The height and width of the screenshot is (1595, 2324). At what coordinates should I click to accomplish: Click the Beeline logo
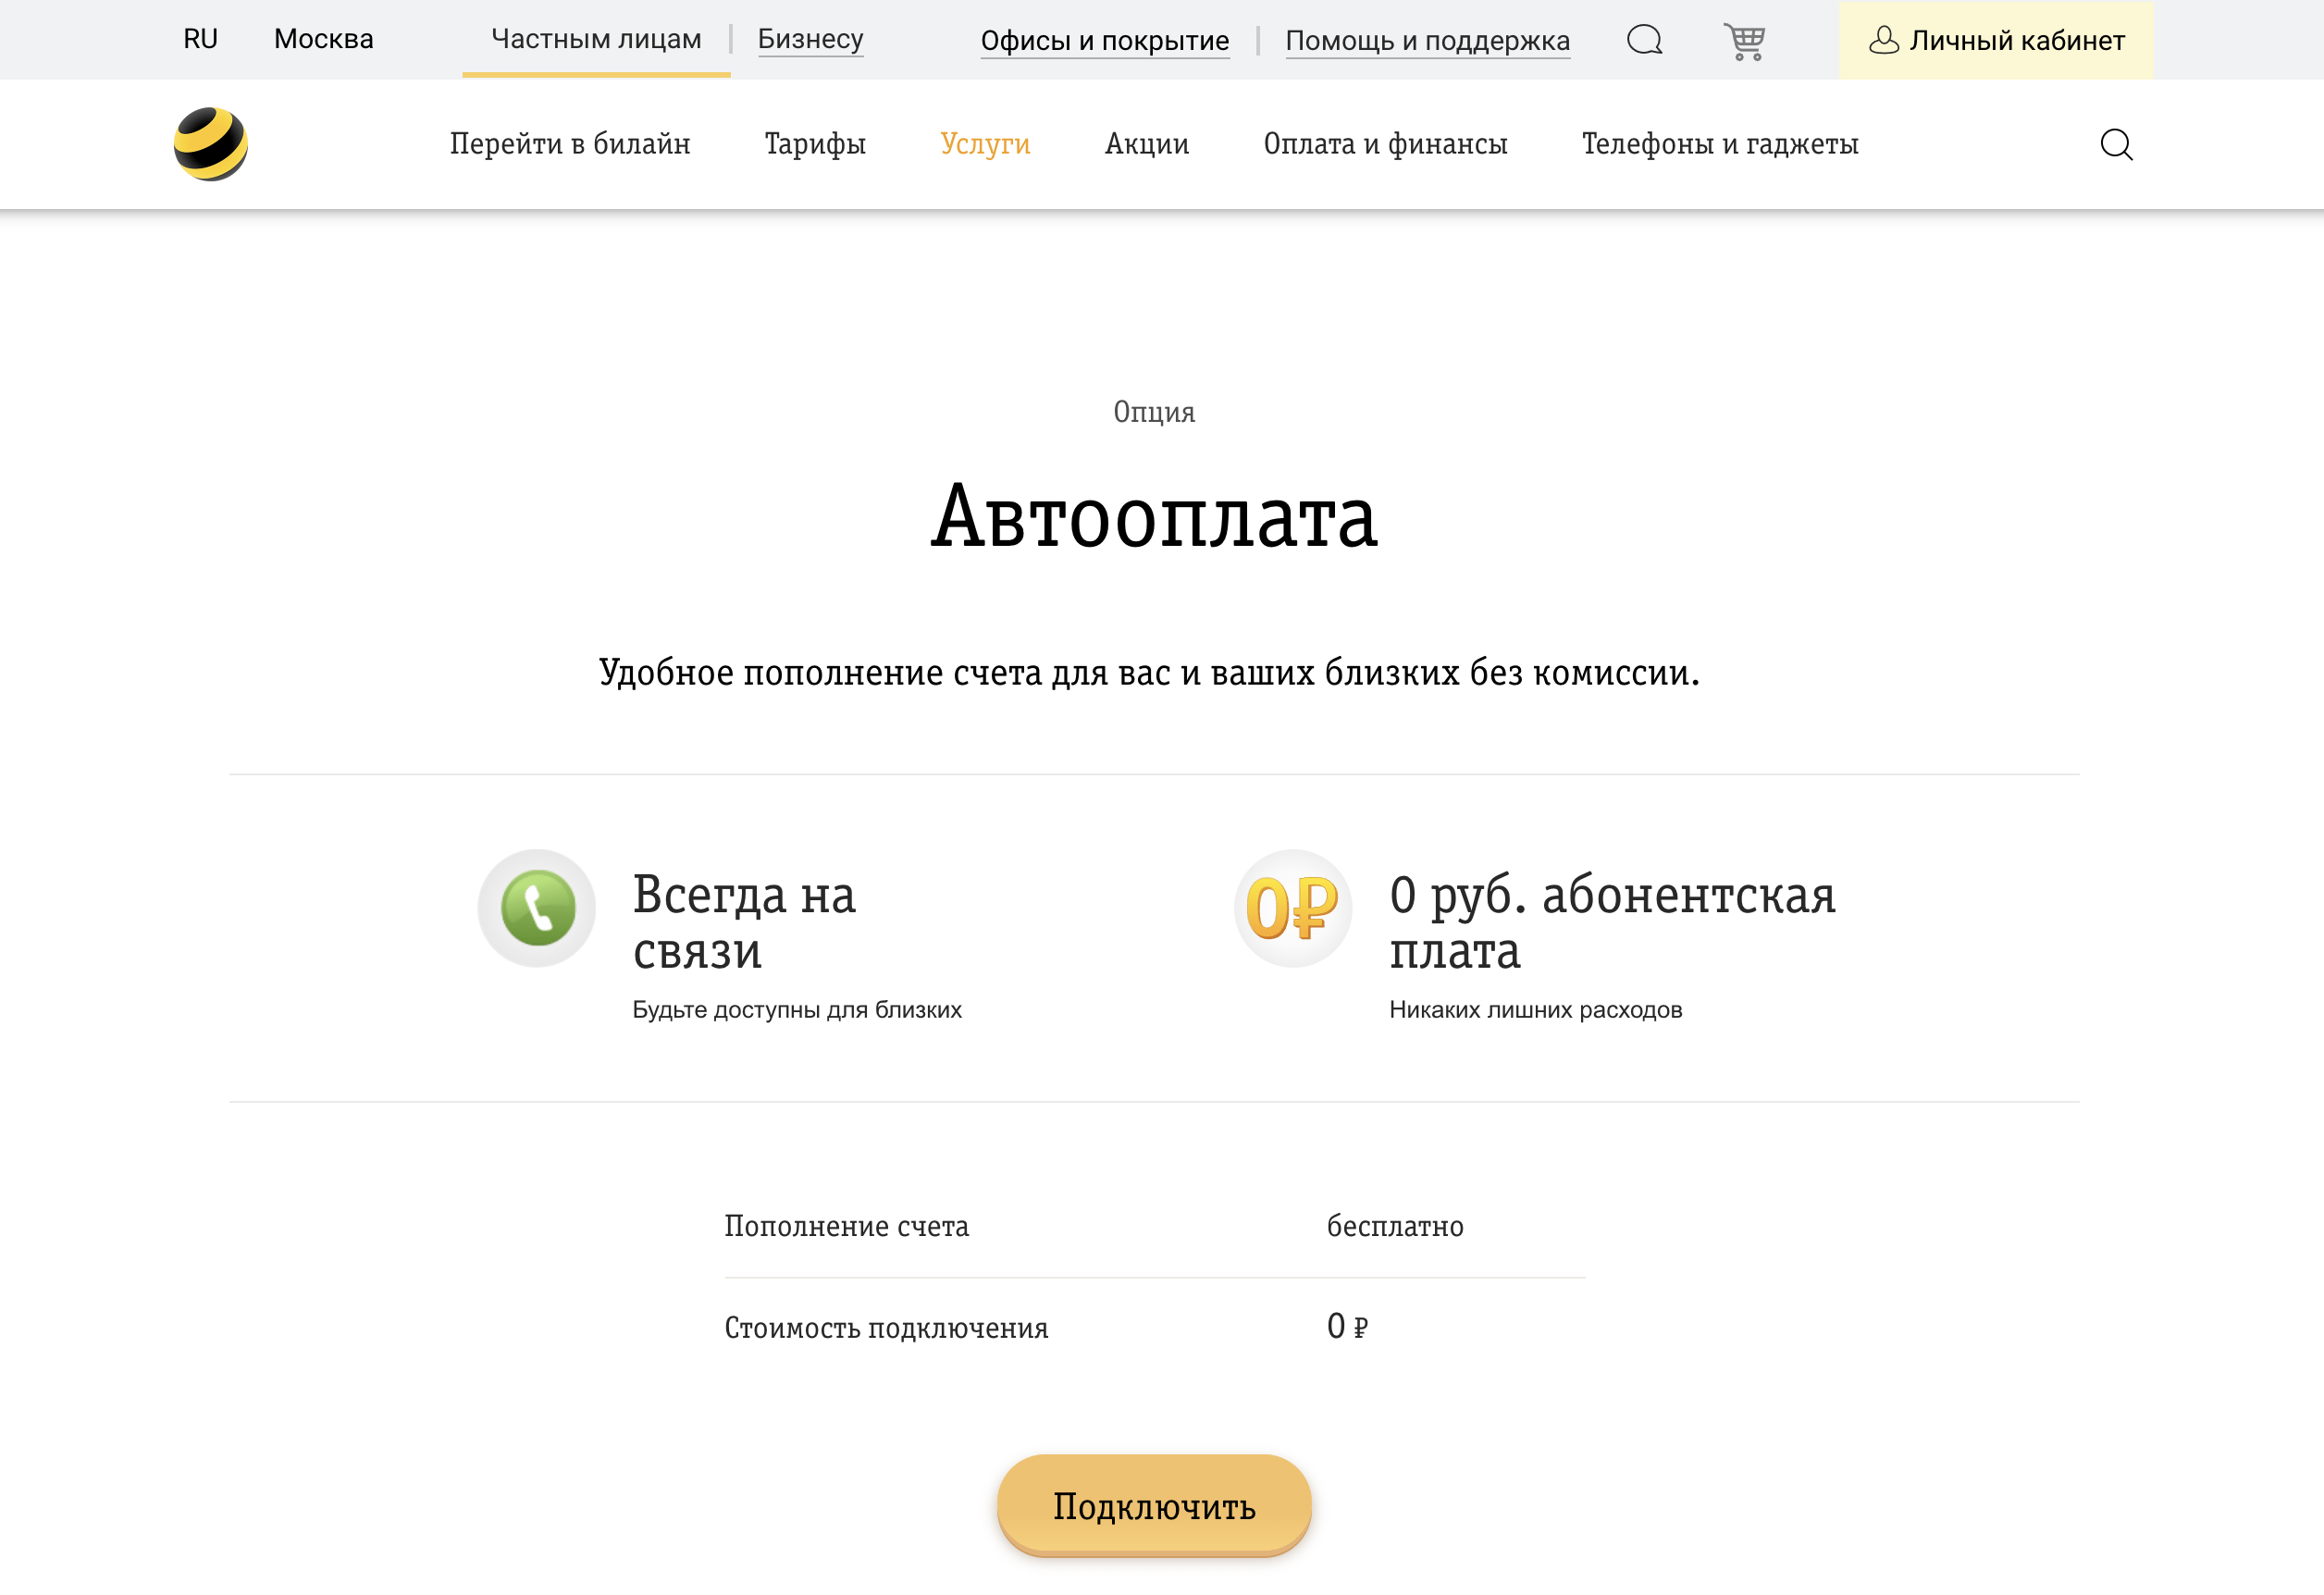(211, 143)
